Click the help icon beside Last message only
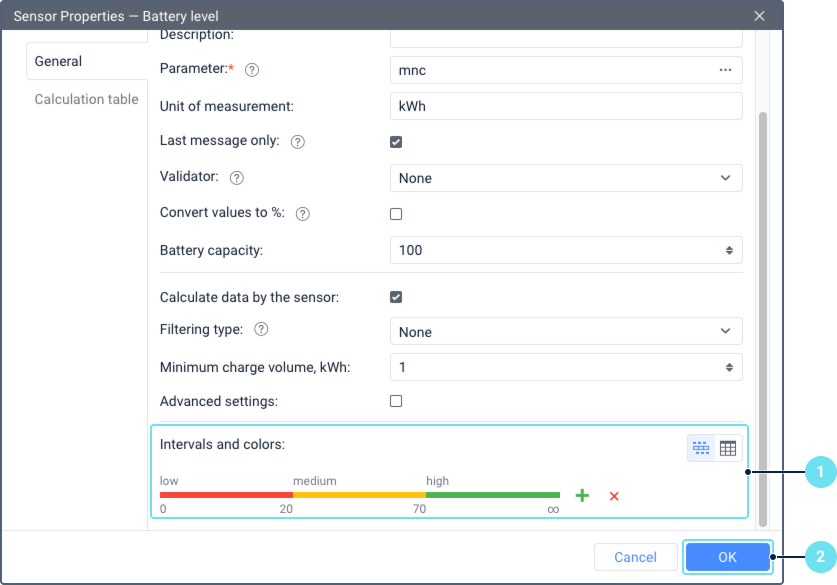Screen dimensions: 837x585 298,141
